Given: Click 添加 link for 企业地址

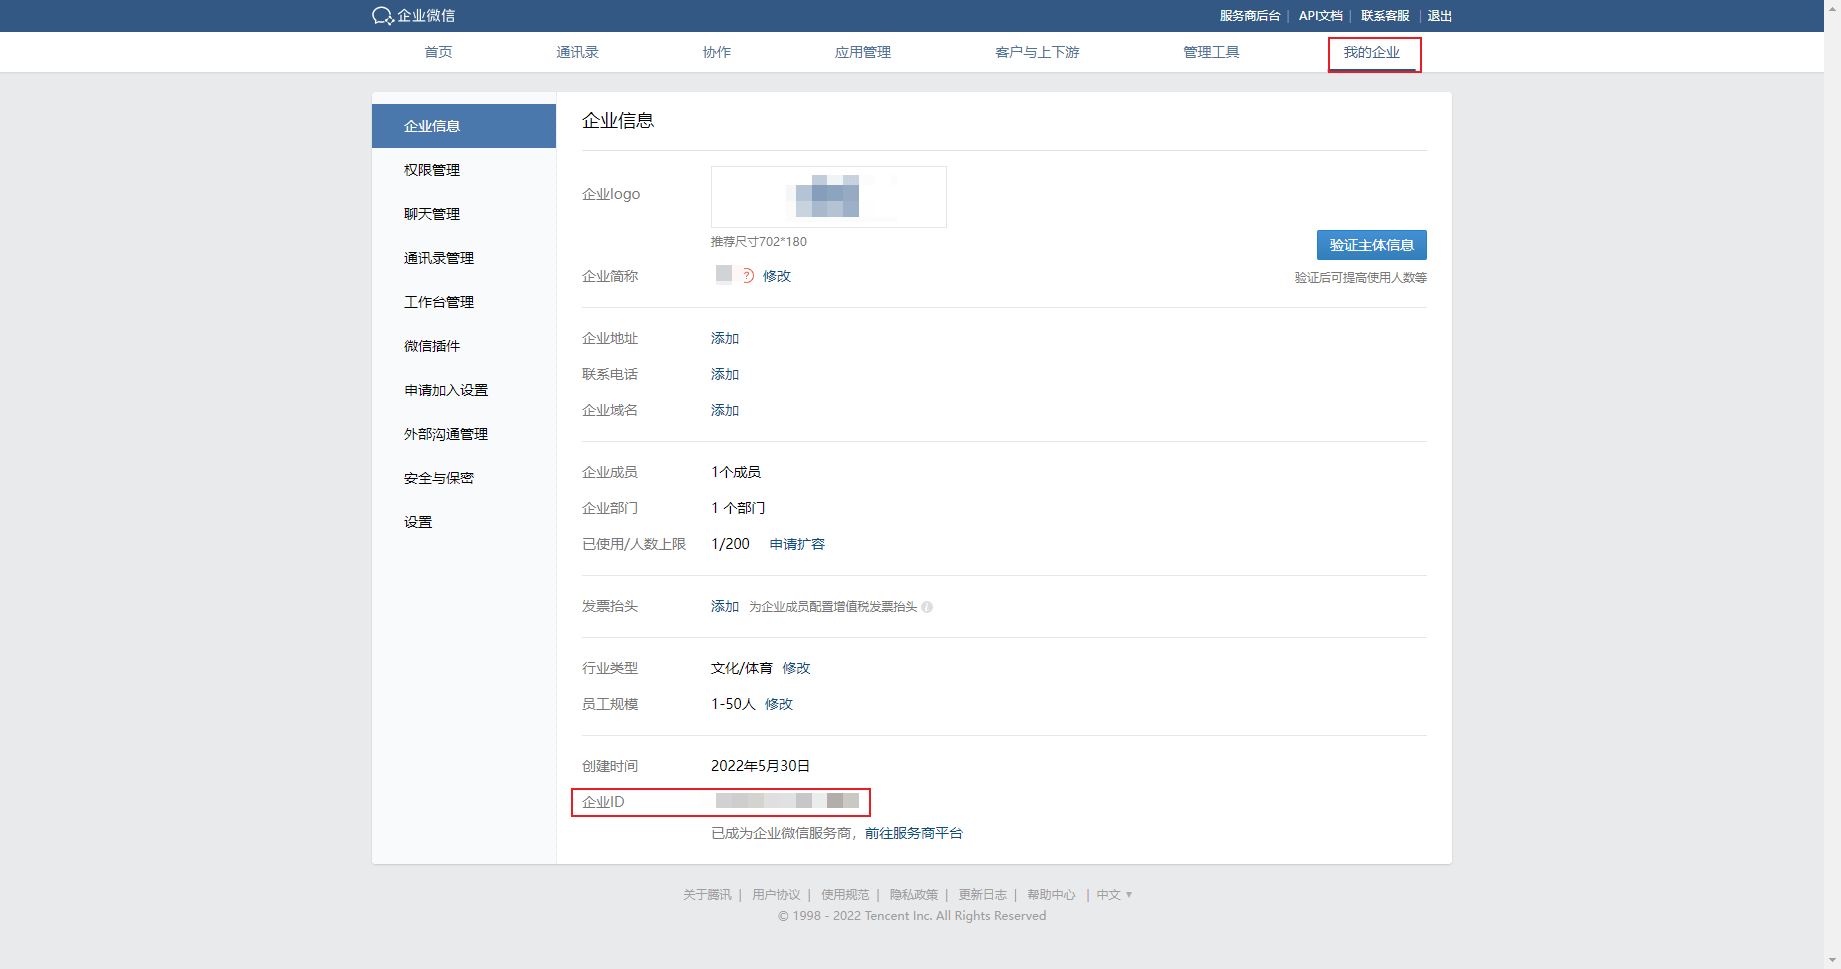Looking at the screenshot, I should click(725, 338).
